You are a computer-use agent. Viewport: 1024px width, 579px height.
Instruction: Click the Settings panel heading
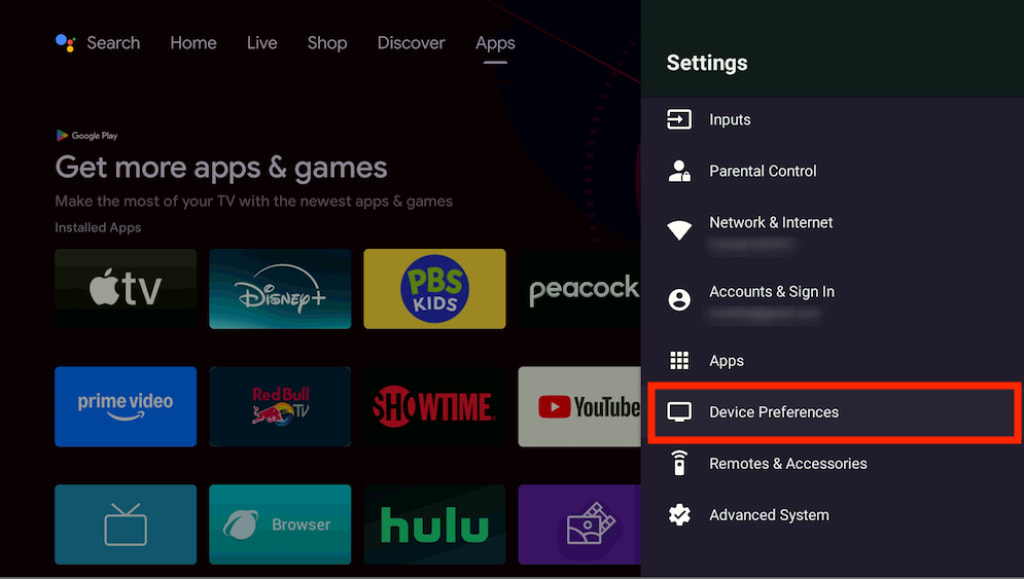pos(707,63)
